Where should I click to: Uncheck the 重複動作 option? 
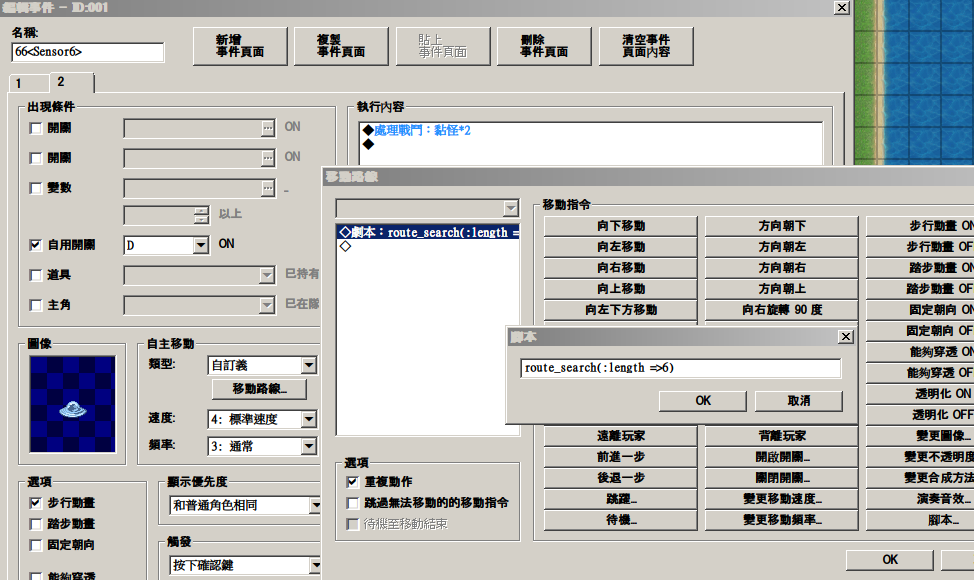[353, 482]
